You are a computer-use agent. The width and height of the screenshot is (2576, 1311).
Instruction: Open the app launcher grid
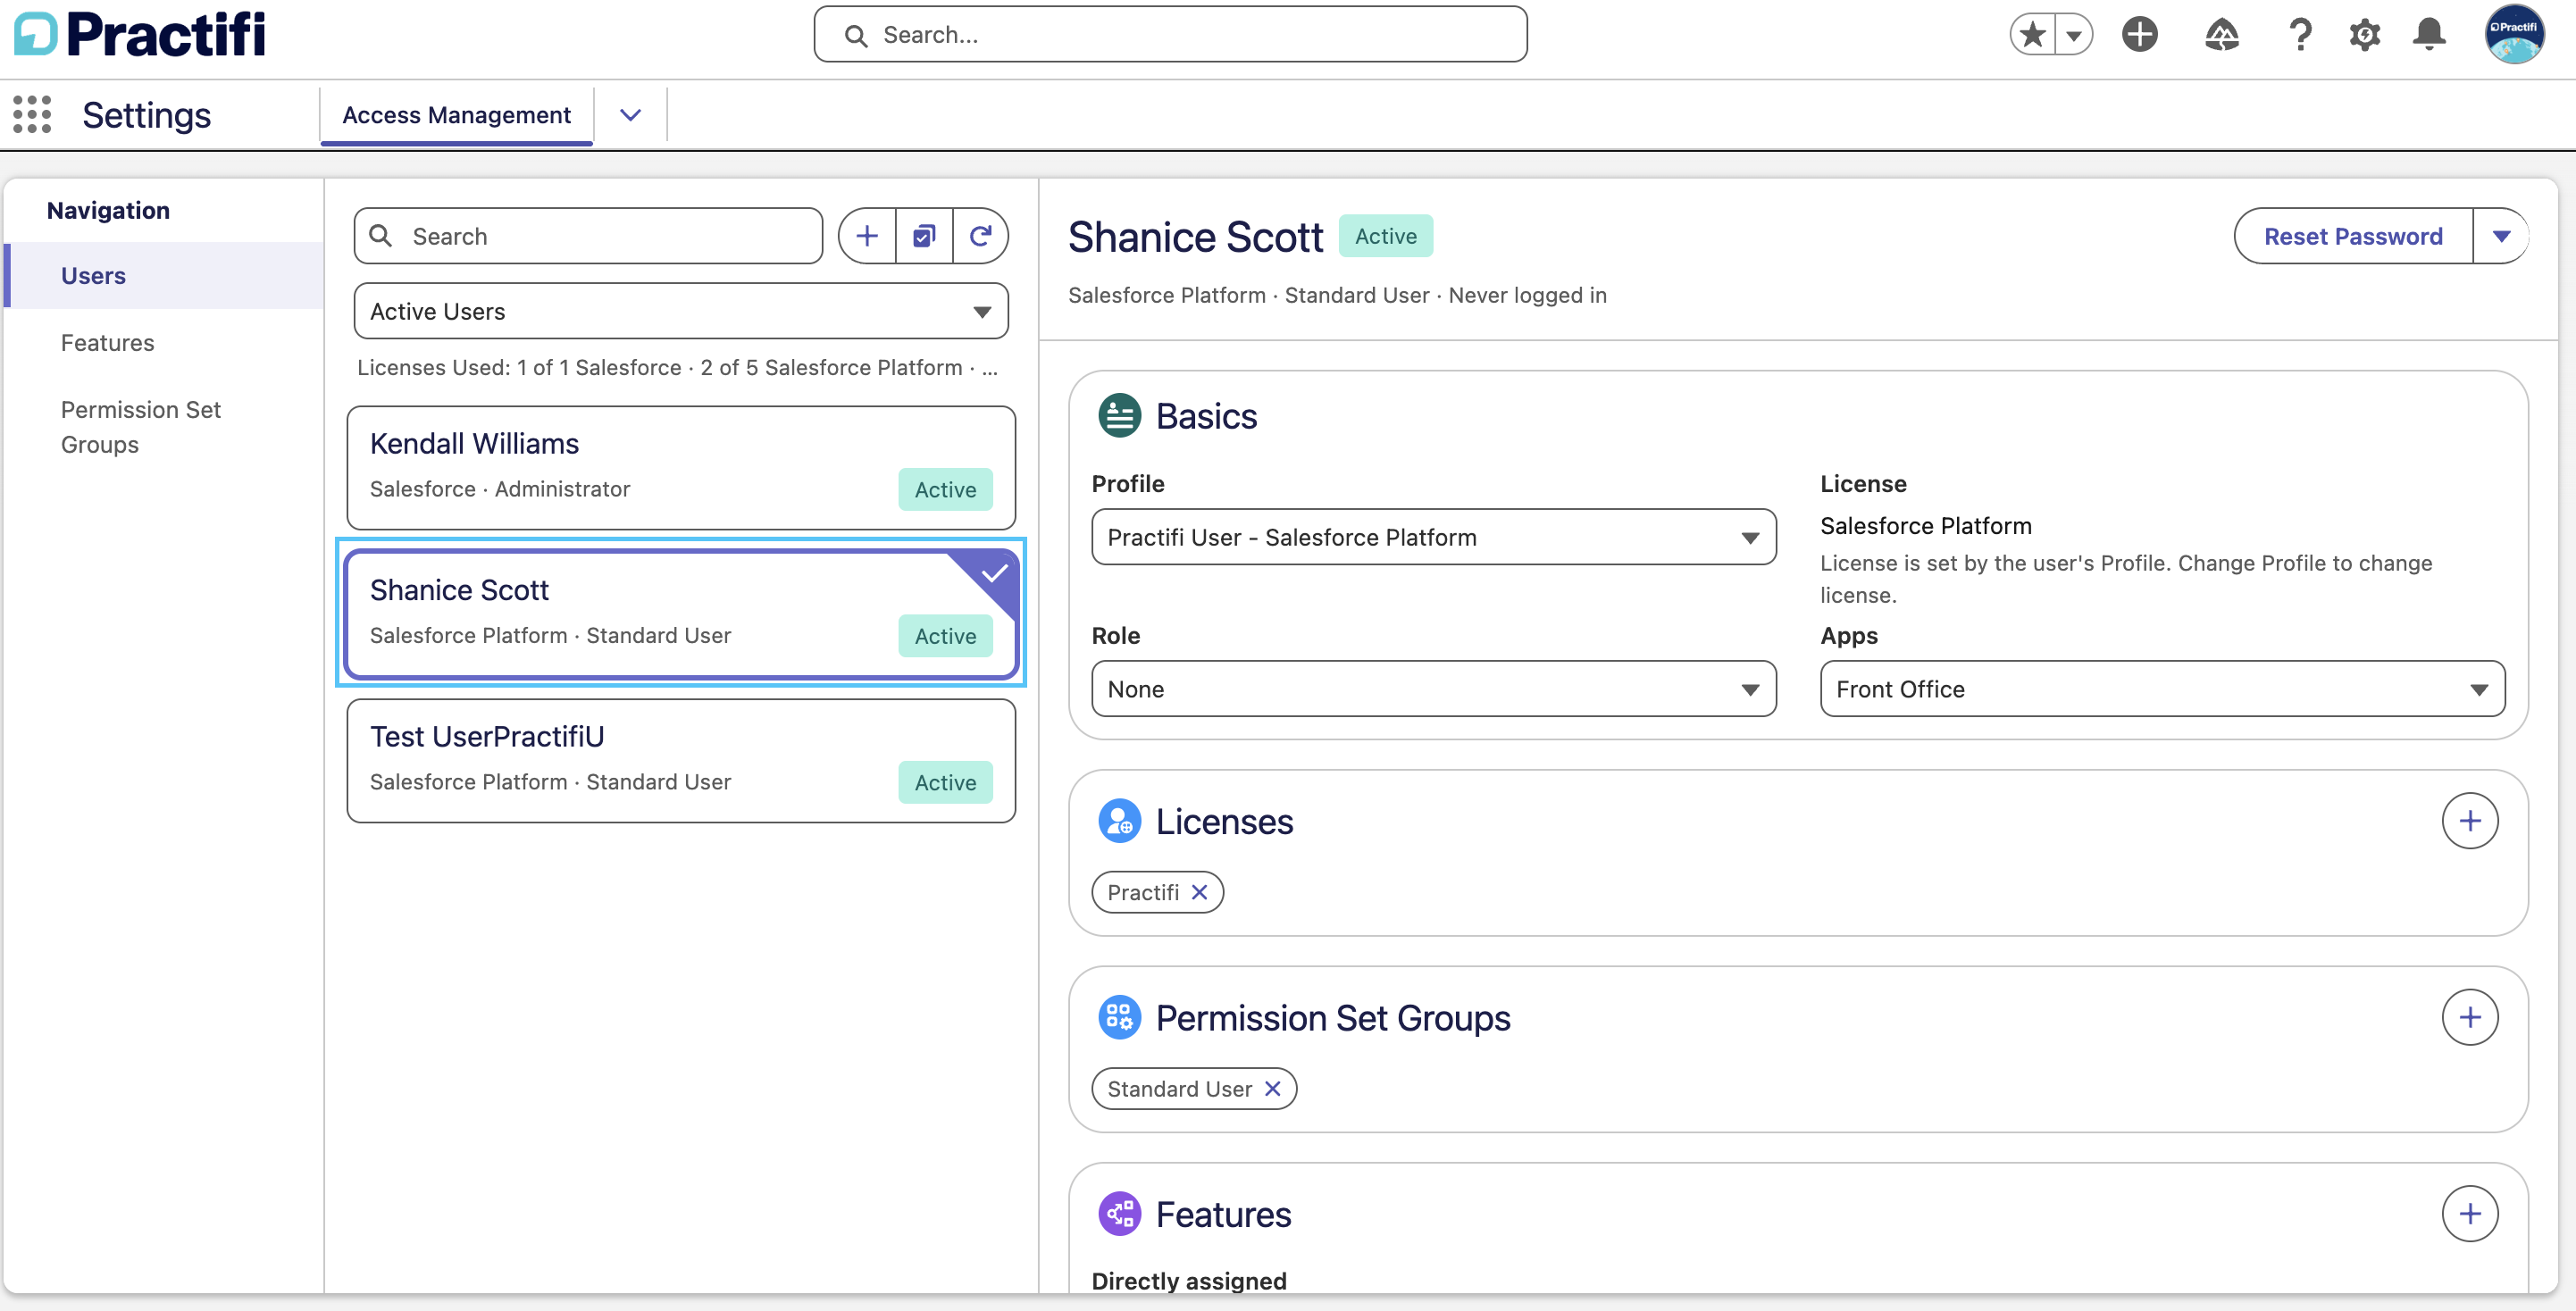coord(32,115)
